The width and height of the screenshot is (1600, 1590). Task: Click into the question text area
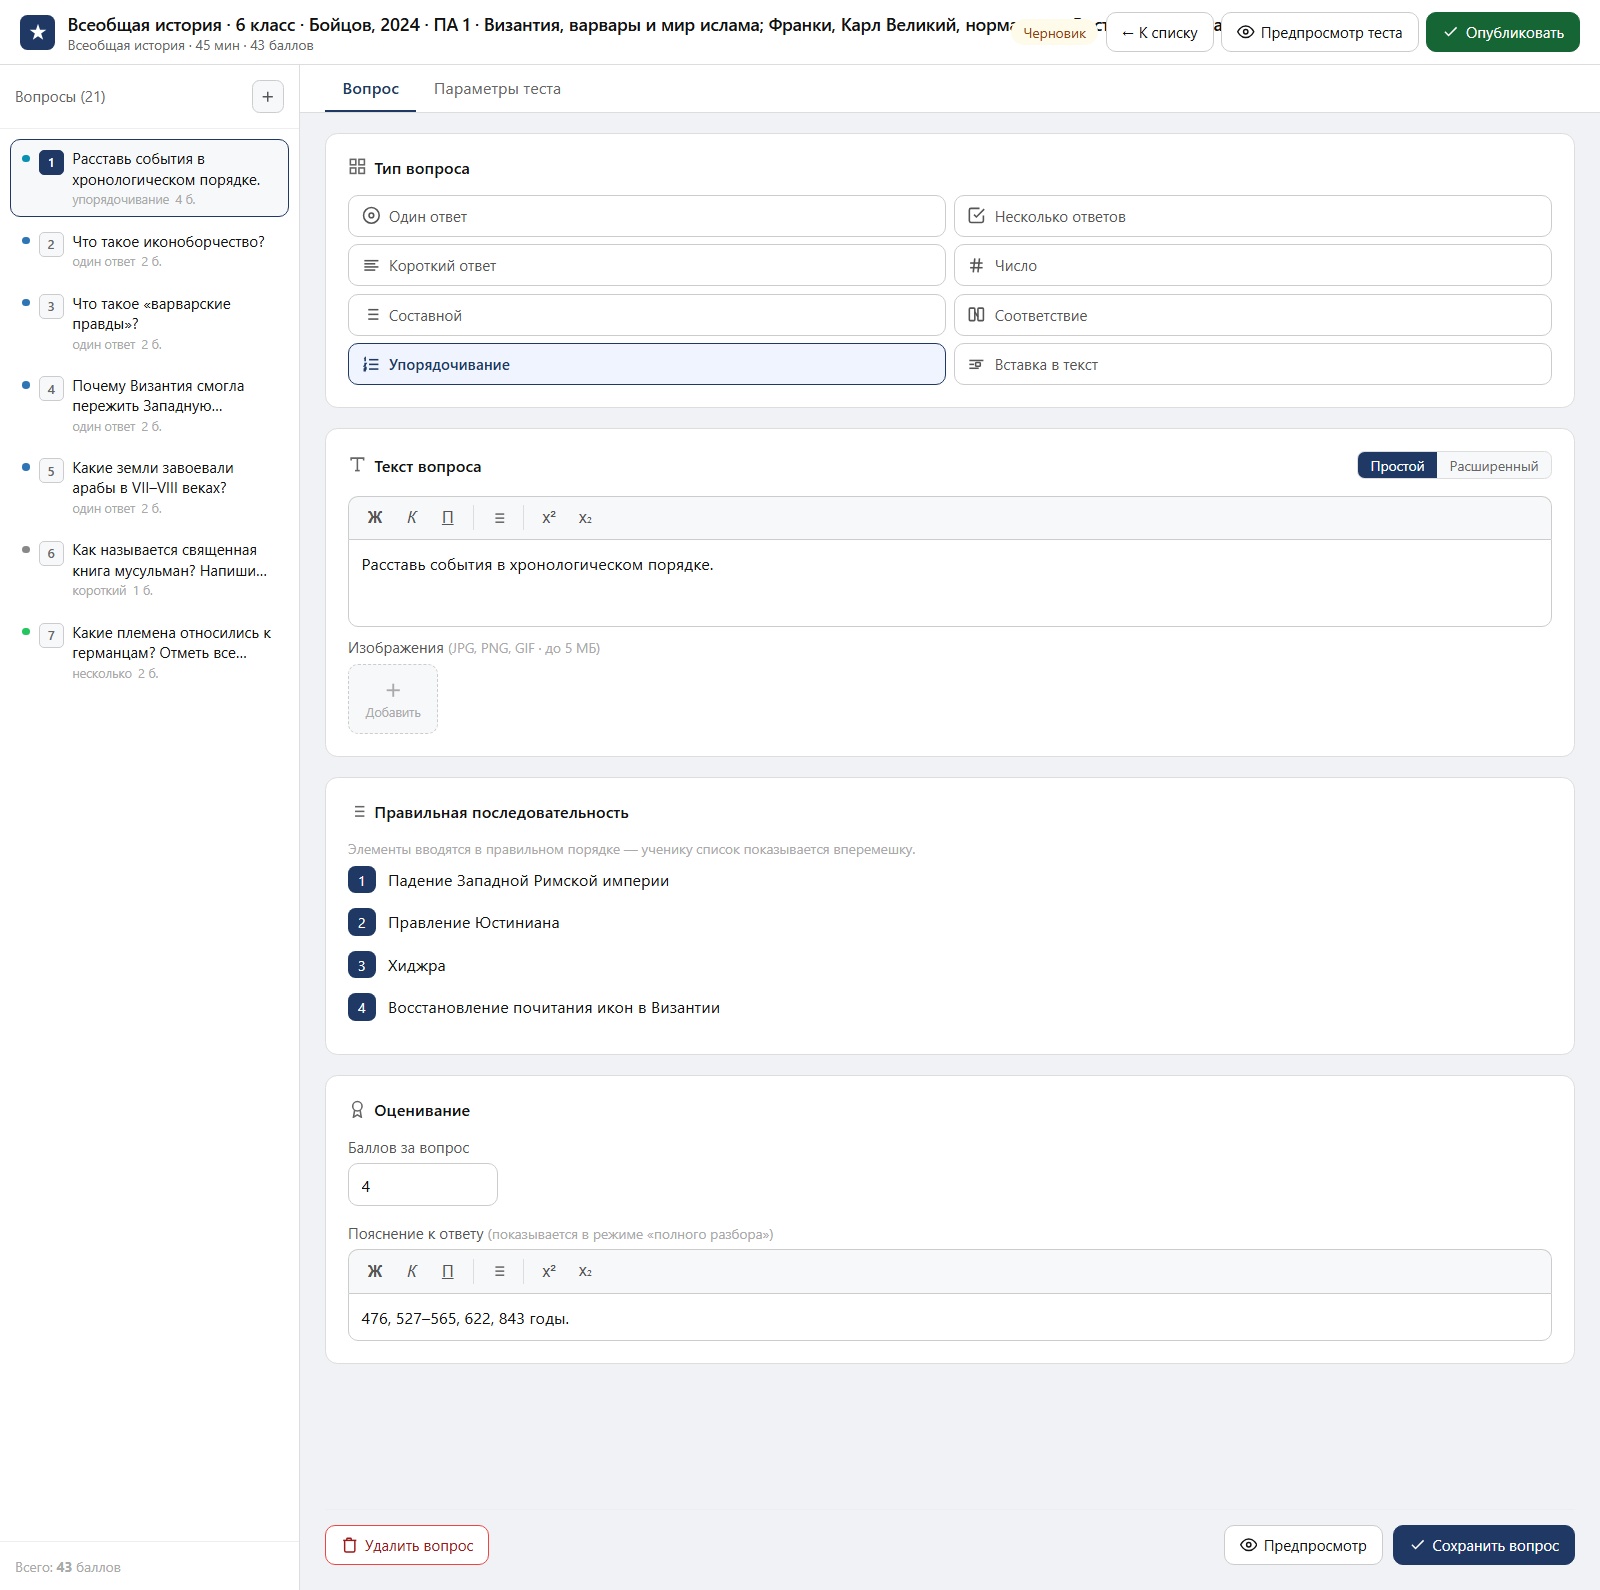coord(950,583)
